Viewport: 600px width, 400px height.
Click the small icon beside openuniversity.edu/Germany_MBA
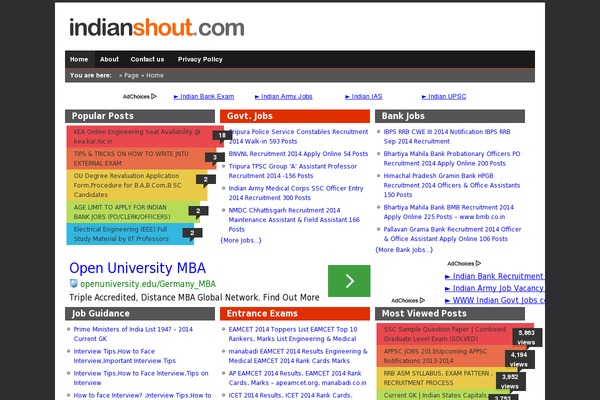[x=73, y=284]
